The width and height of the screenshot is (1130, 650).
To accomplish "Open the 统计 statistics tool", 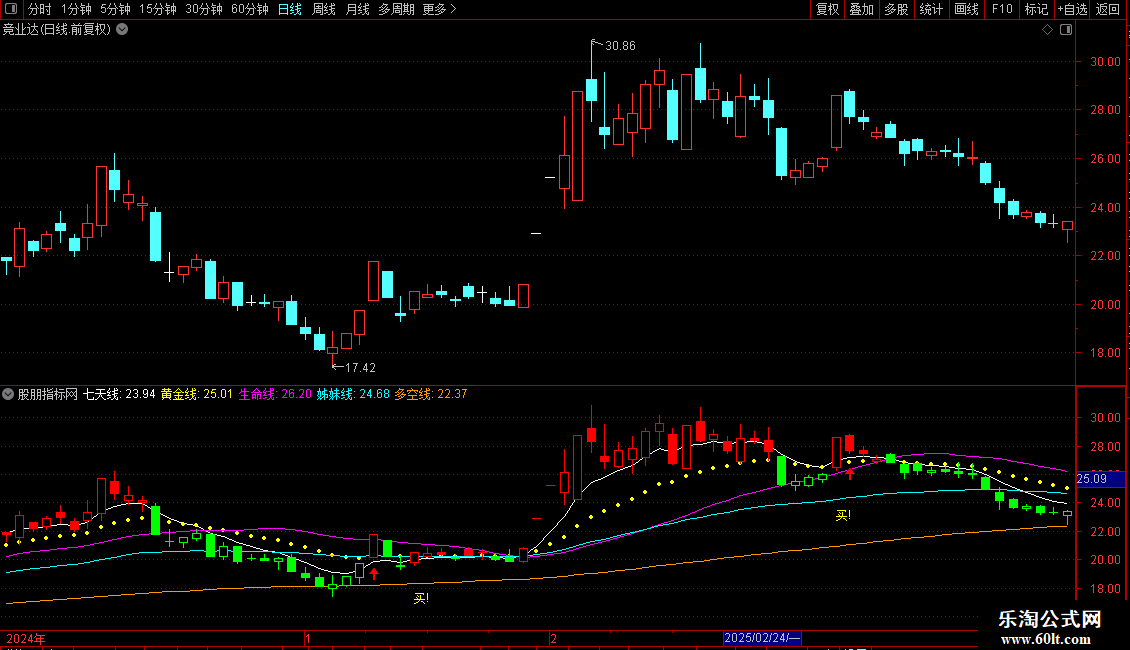I will click(931, 9).
